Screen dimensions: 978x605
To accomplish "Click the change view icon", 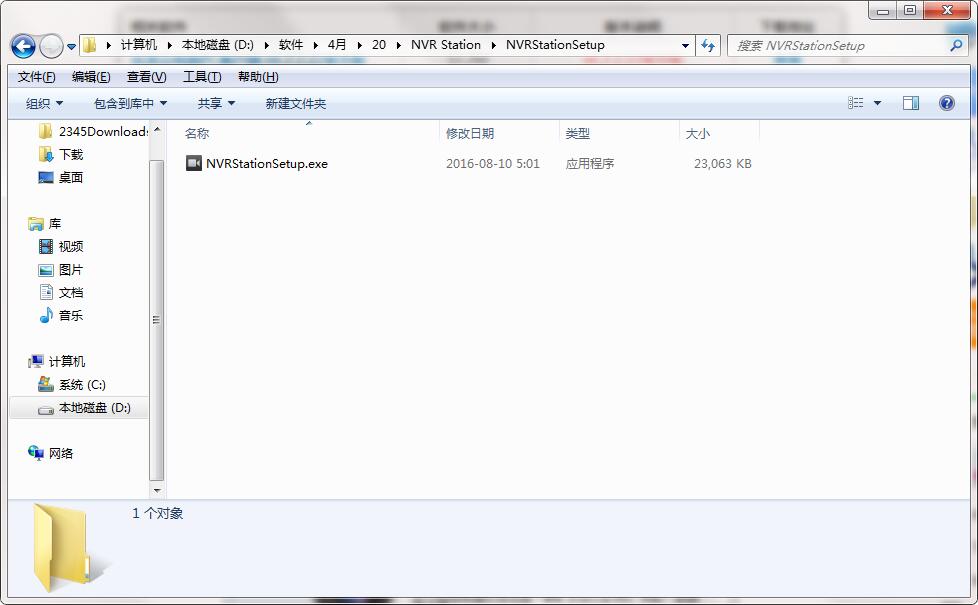I will 856,103.
